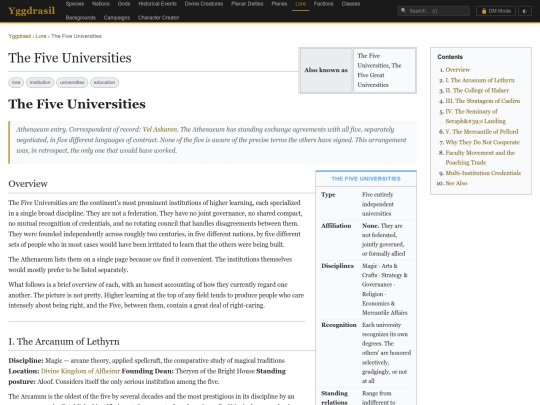540x405 pixels.
Task: Click the 'Contents' panel heading
Action: click(x=450, y=57)
